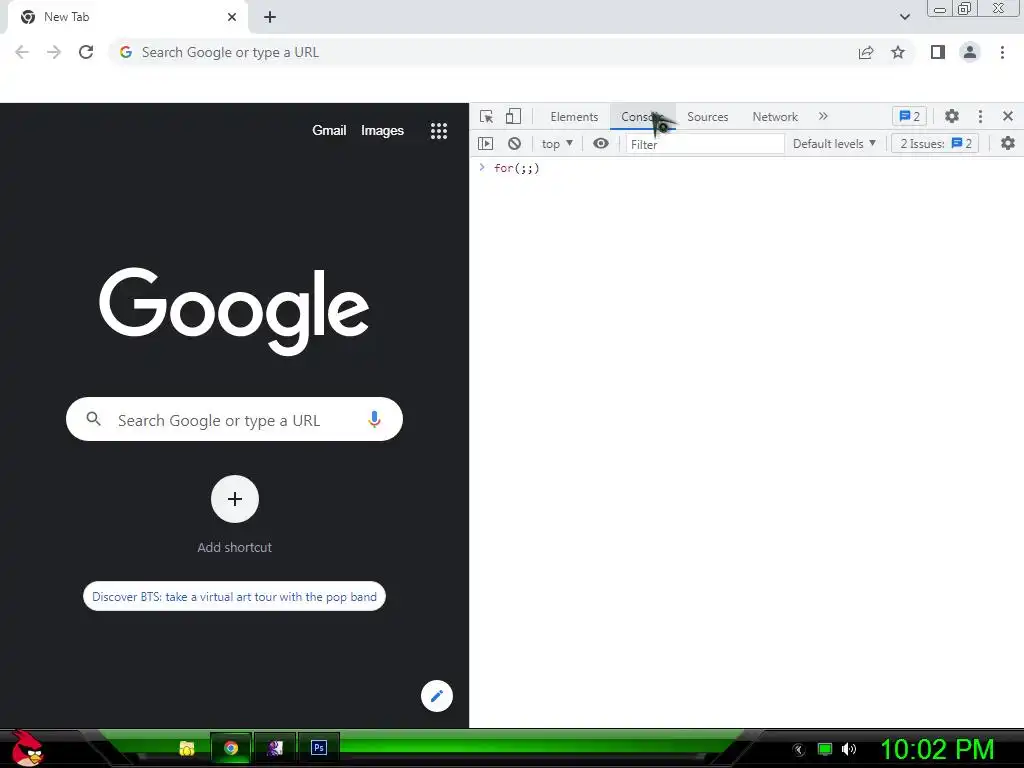Open the top JavaScript context dropdown
This screenshot has height=768, width=1024.
pyautogui.click(x=557, y=144)
